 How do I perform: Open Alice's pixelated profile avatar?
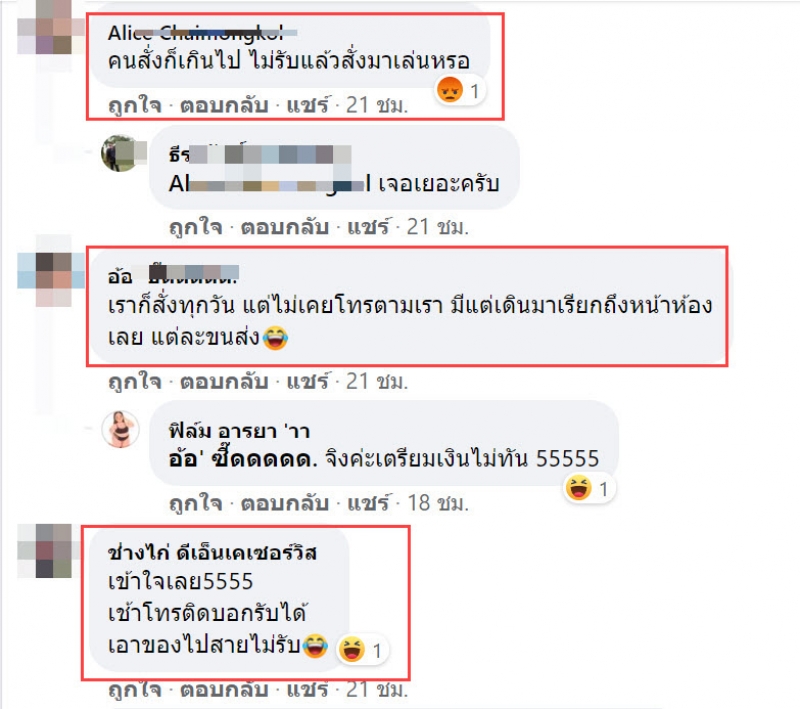click(x=51, y=28)
